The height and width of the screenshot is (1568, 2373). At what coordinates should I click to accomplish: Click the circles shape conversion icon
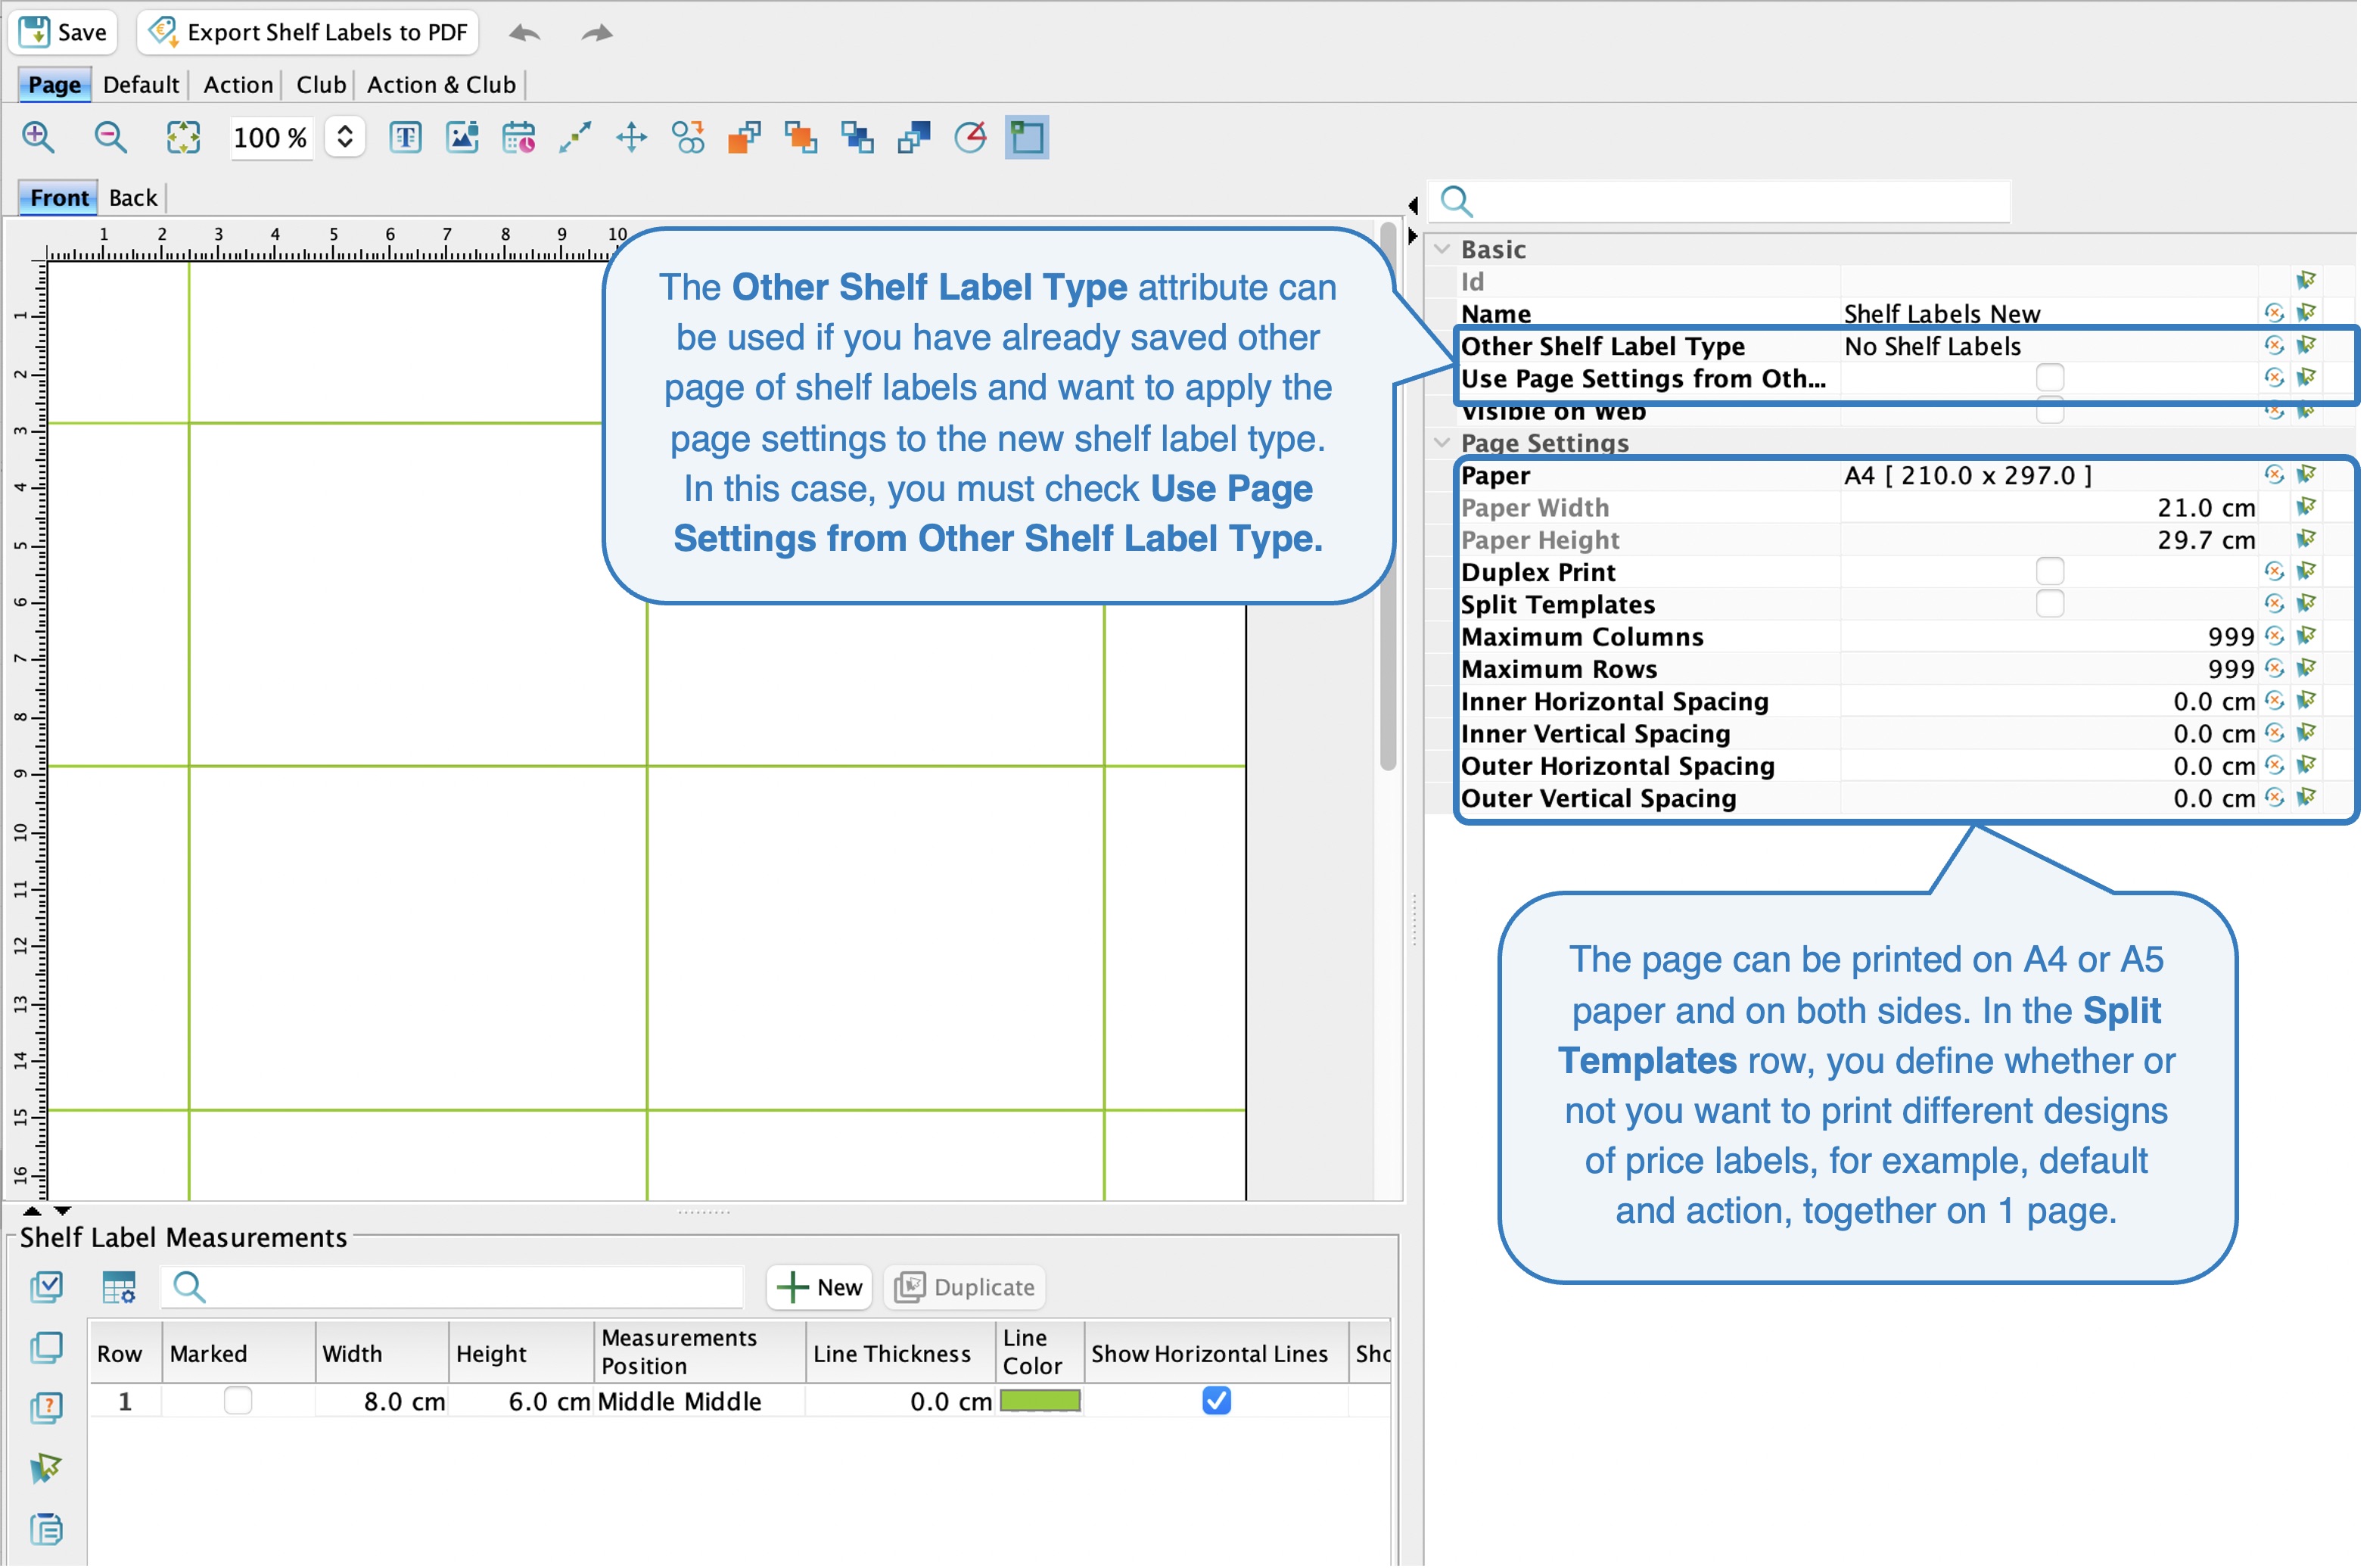688,137
